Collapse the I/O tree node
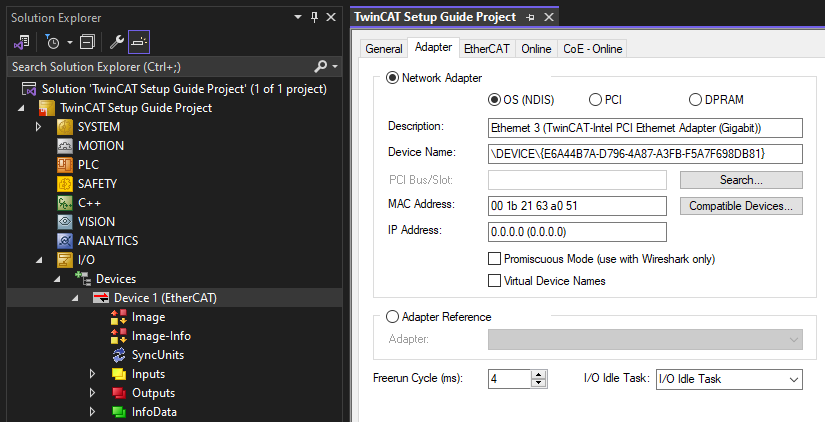This screenshot has width=825, height=422. click(39, 260)
